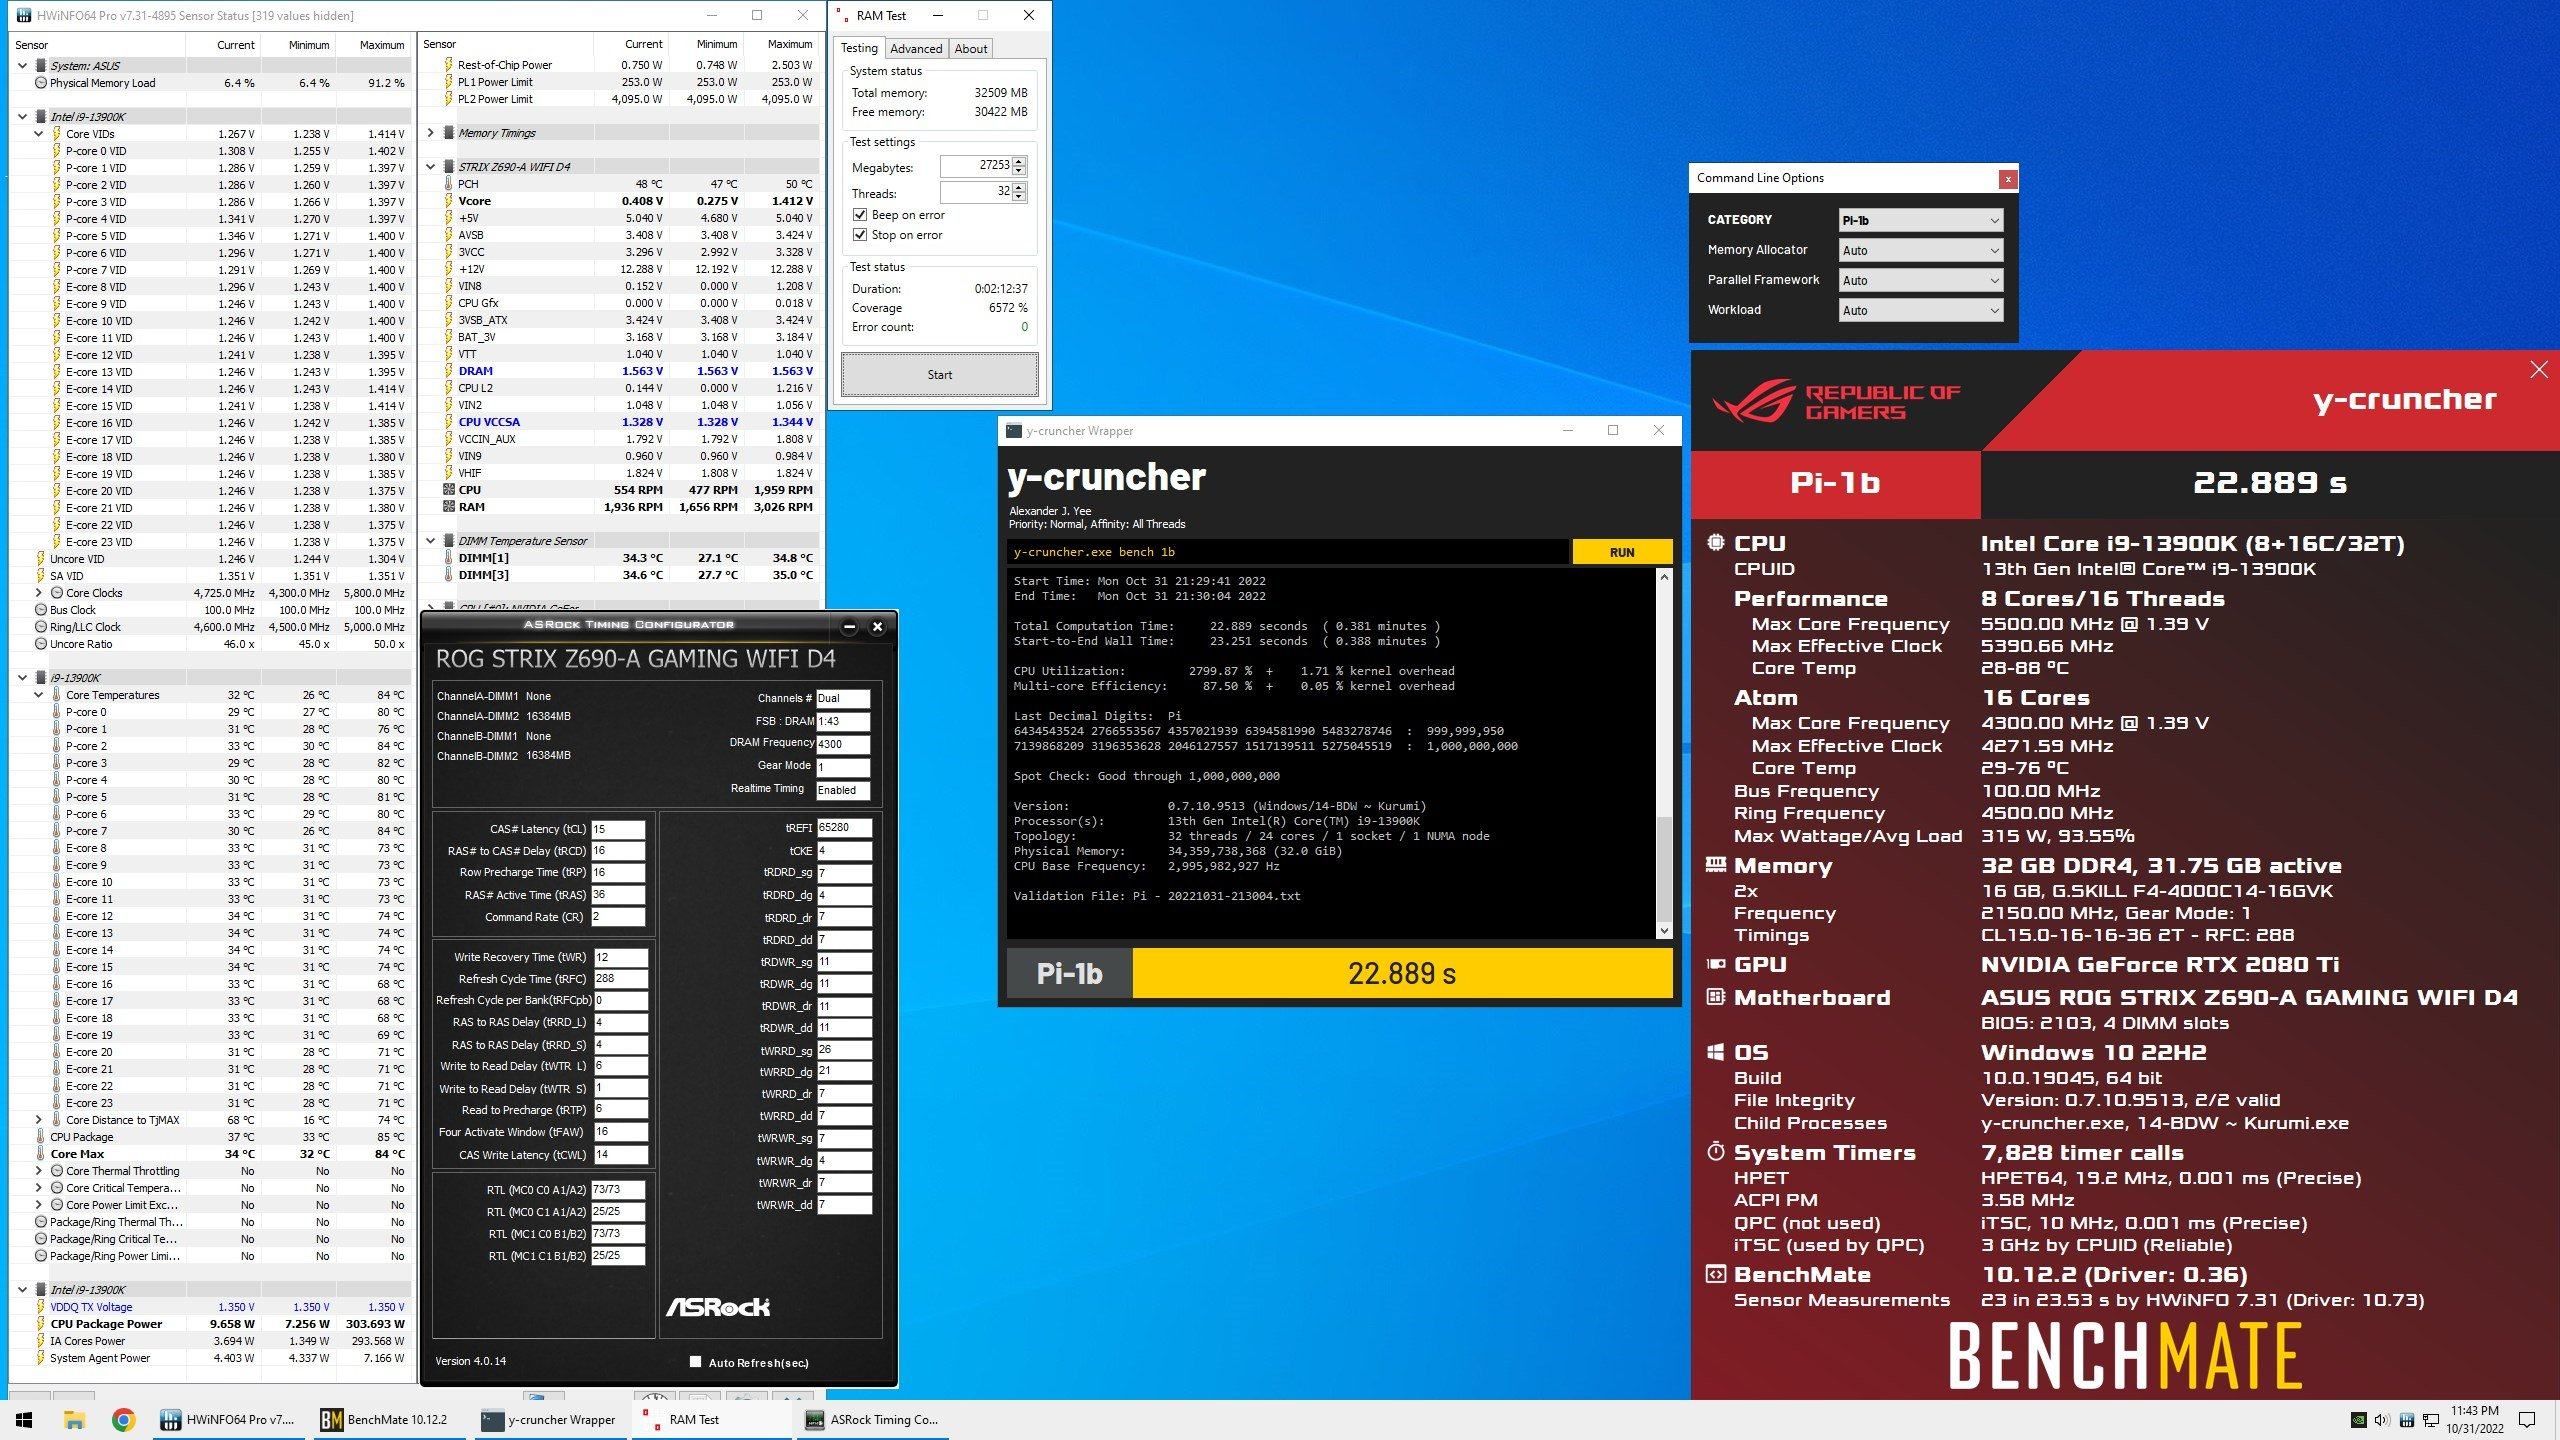Expand Core Distance to TjMAX node
This screenshot has height=1440, width=2560.
click(x=39, y=1120)
